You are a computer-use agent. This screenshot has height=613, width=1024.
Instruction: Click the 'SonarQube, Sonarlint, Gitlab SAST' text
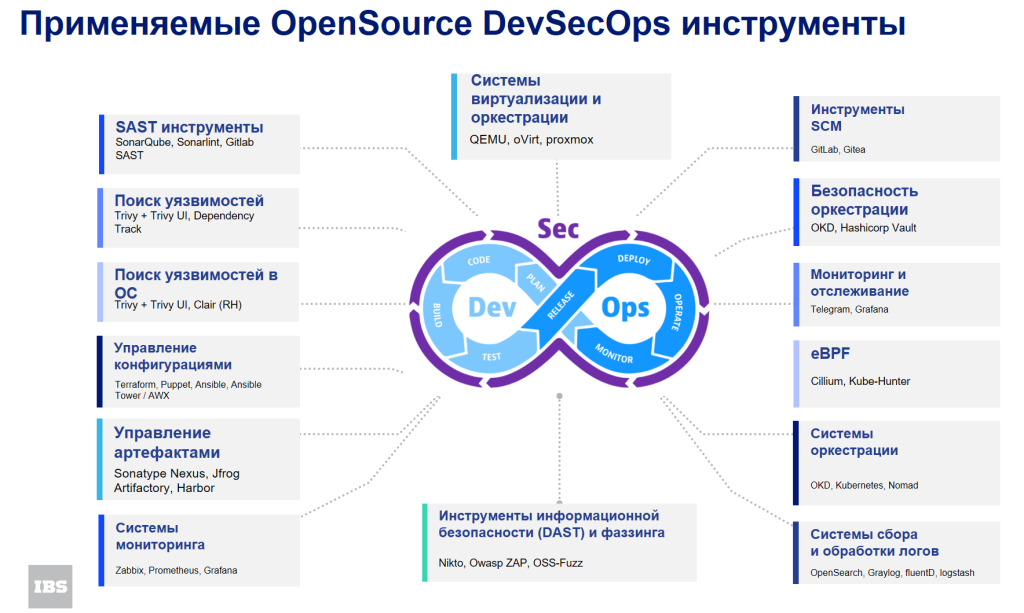pyautogui.click(x=185, y=149)
